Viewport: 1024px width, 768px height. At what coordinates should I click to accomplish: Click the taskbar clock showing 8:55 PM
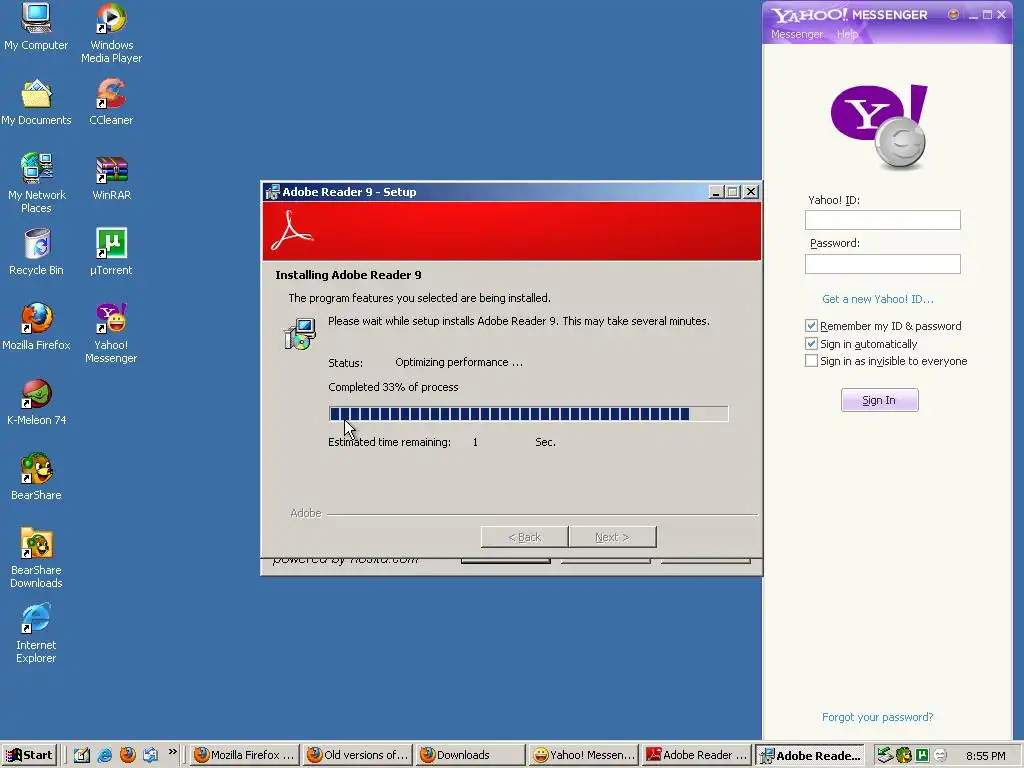click(x=985, y=756)
